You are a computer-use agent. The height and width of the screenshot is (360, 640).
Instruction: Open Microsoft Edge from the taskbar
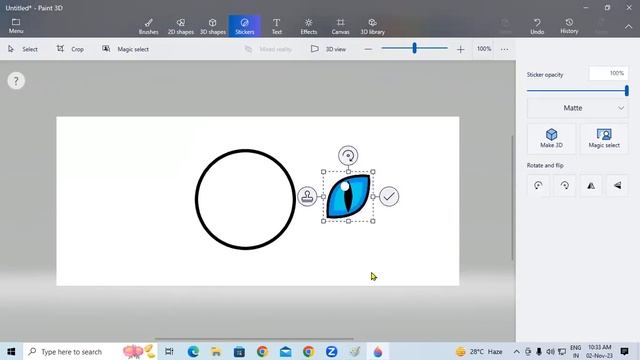coord(193,351)
